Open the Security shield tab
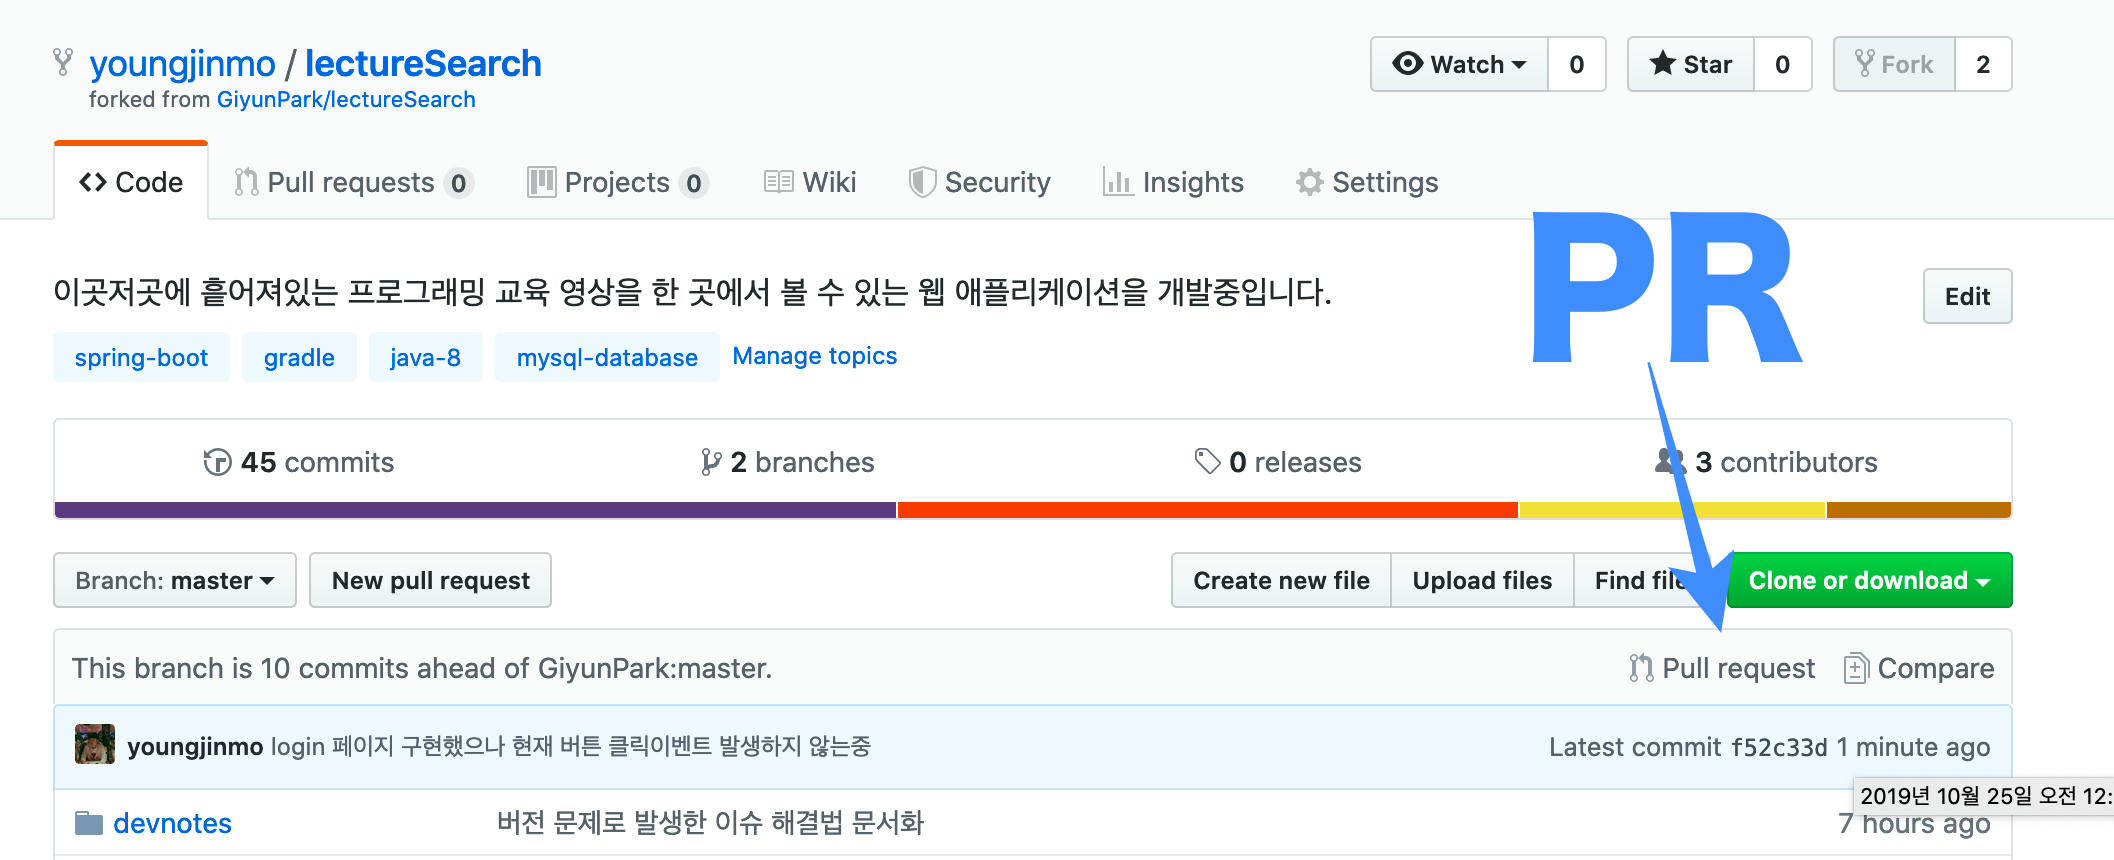 [980, 182]
